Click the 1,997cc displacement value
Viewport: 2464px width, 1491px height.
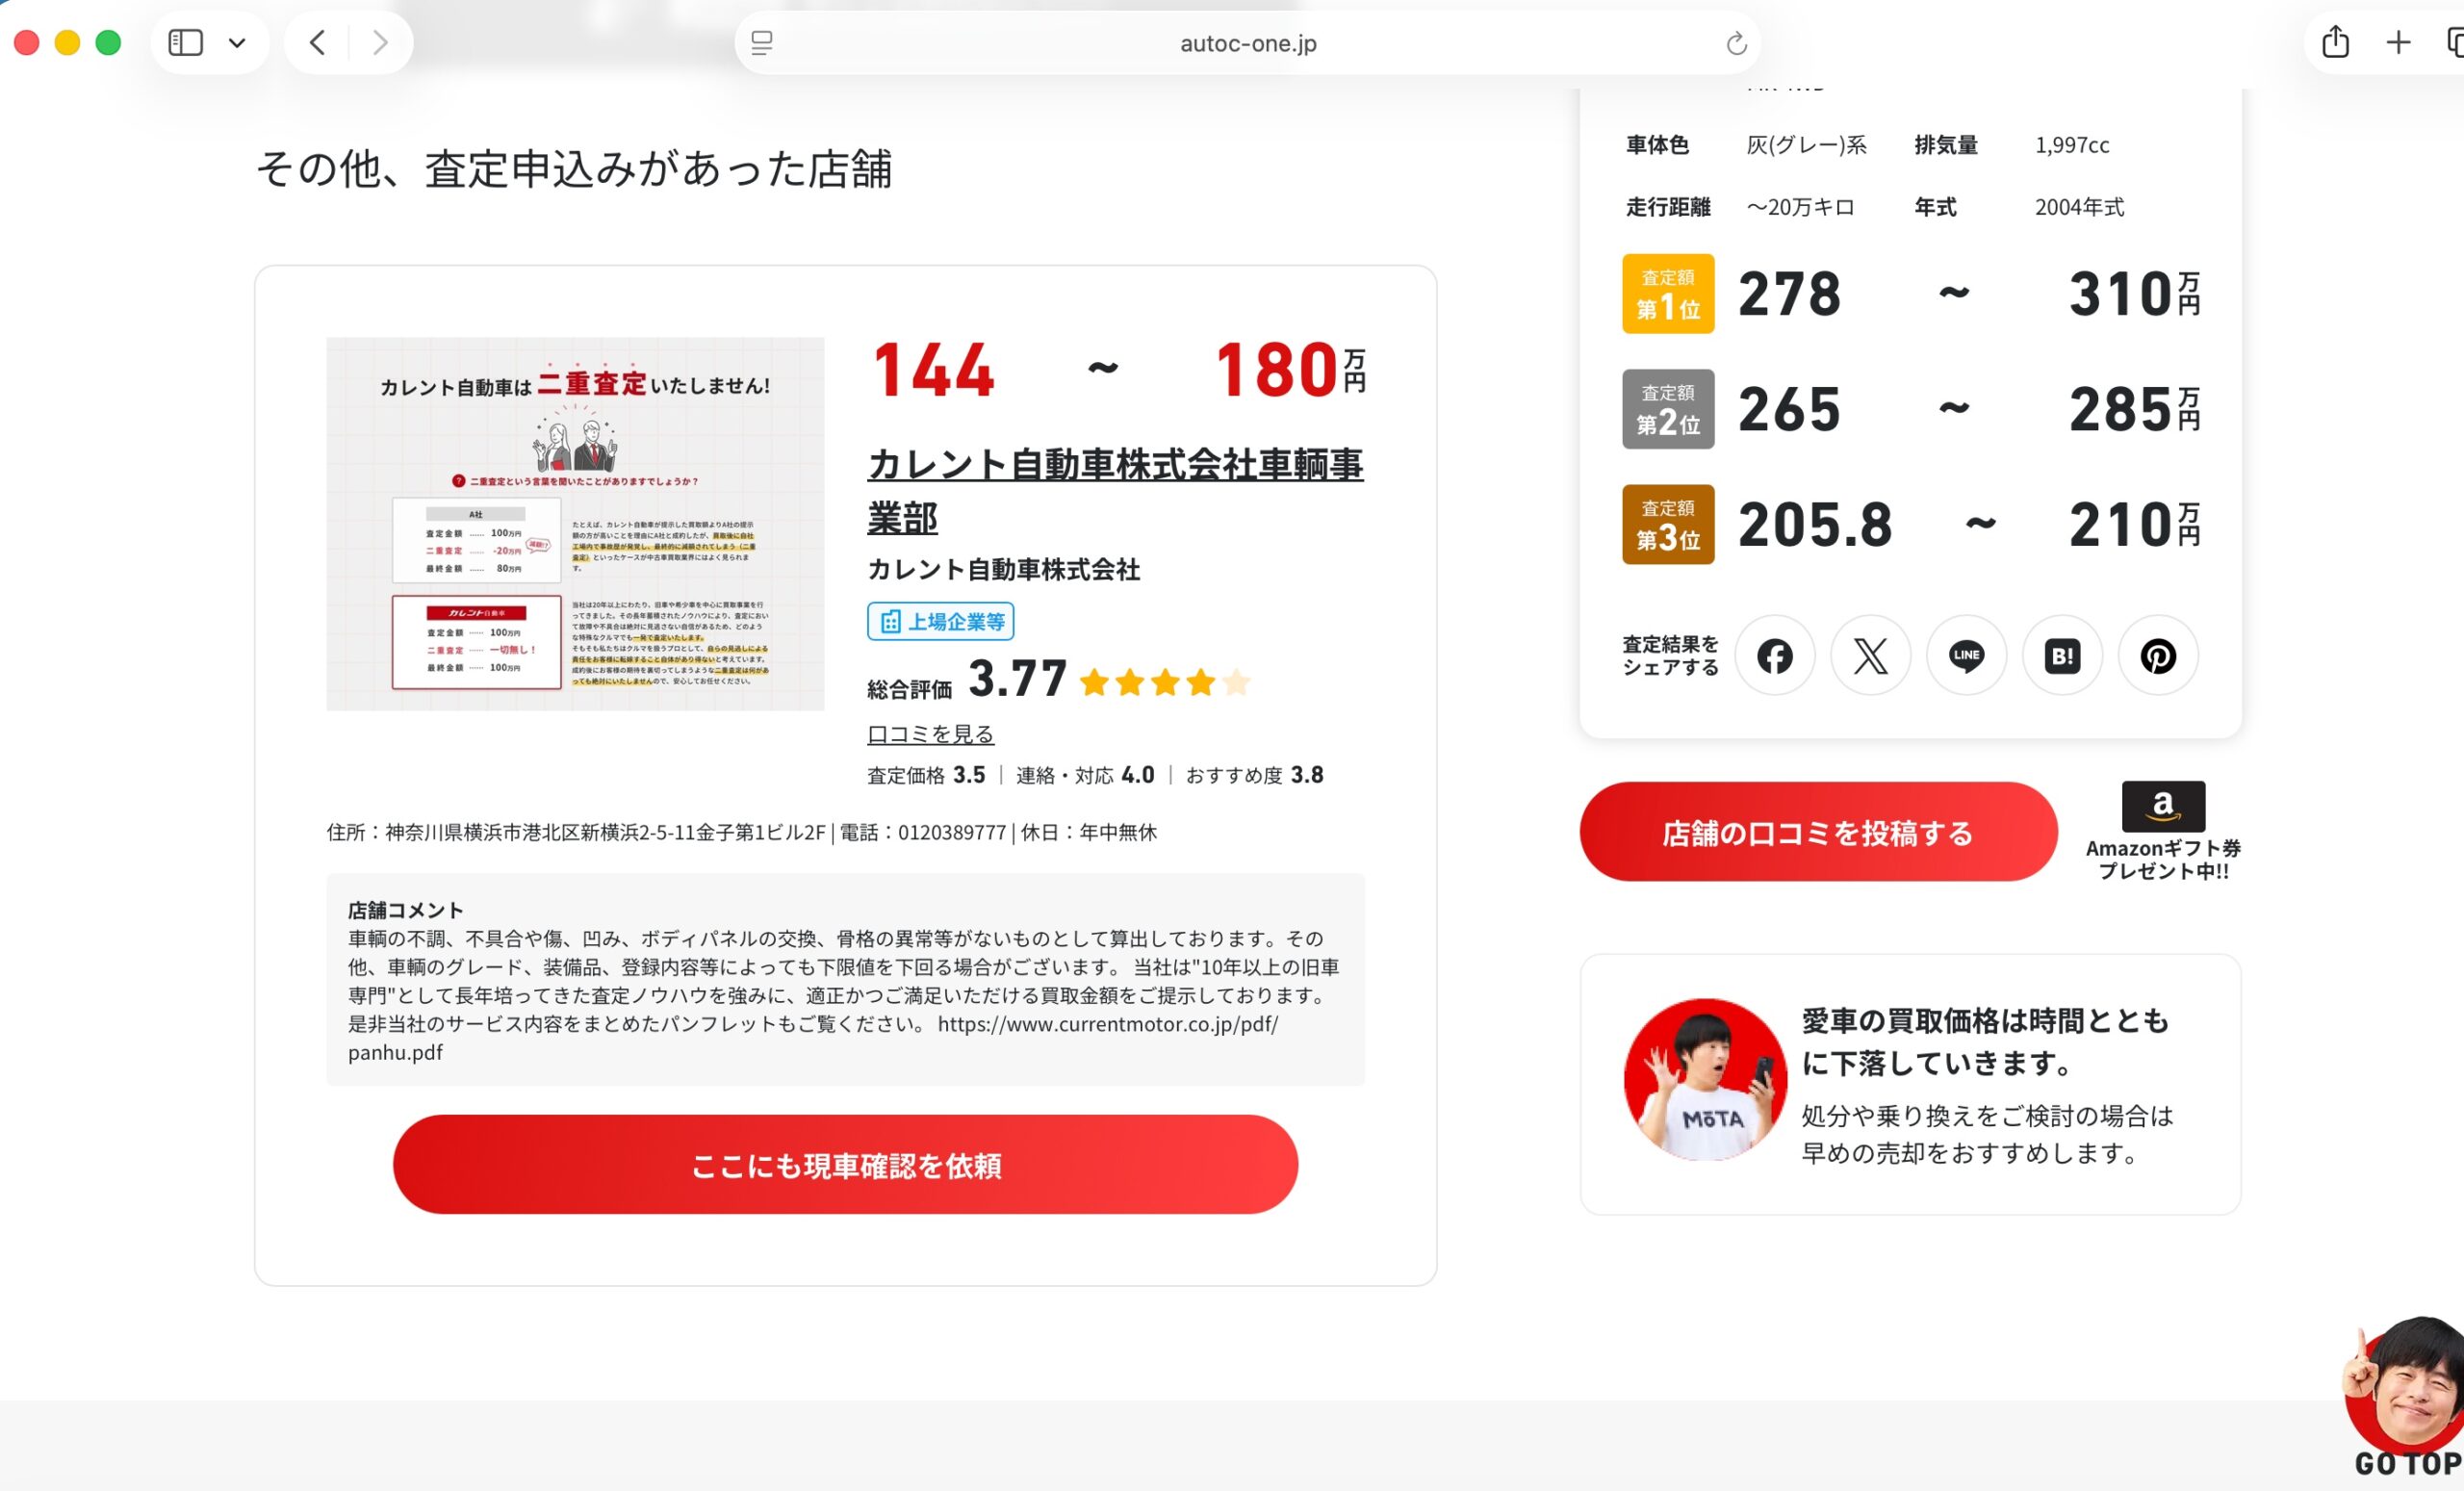(2072, 145)
